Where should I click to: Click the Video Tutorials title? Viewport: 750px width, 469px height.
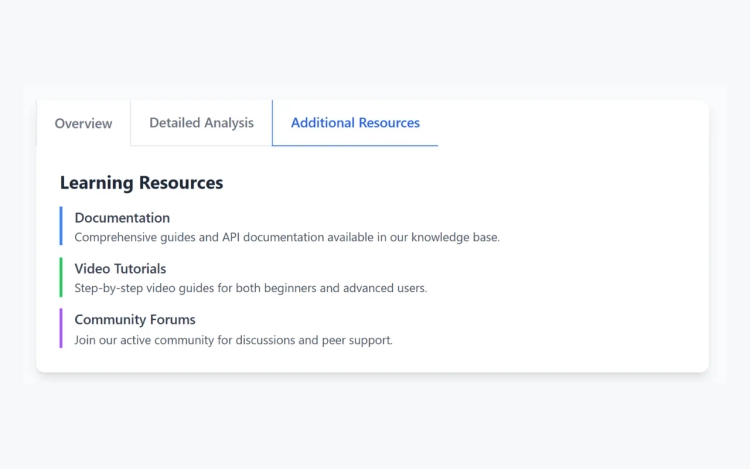coord(120,269)
